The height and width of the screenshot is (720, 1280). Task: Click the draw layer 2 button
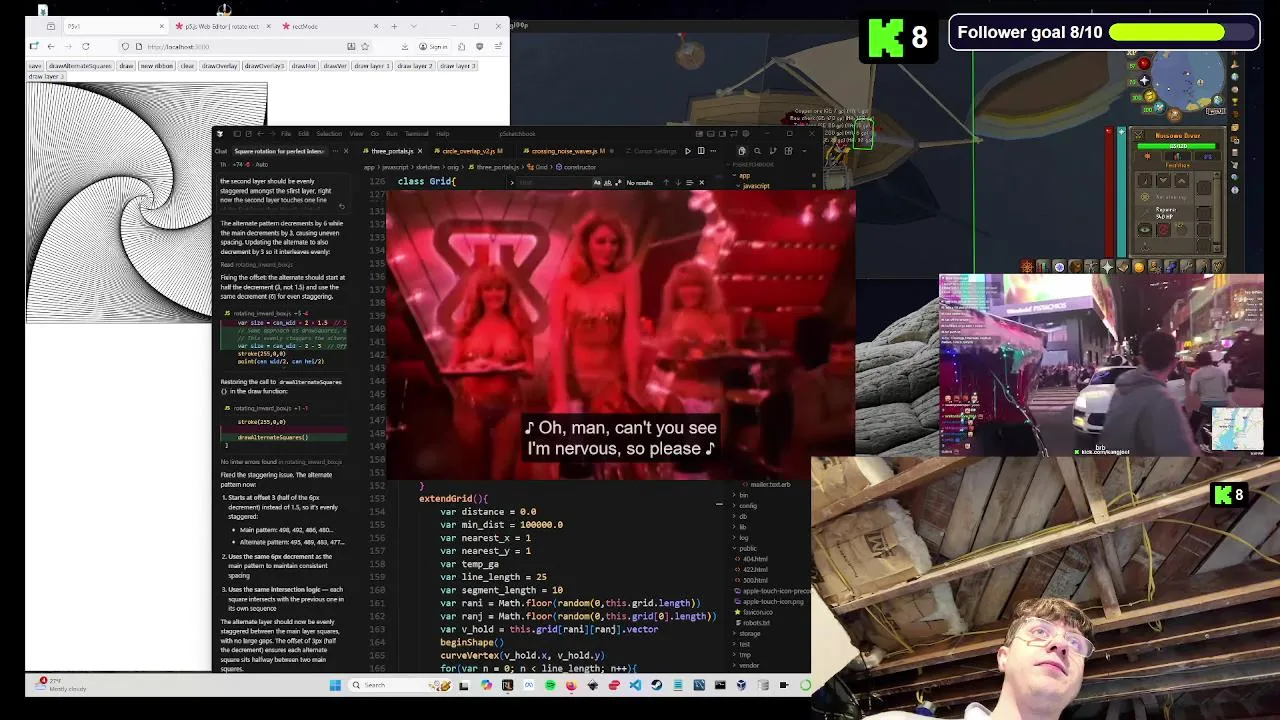click(x=414, y=66)
